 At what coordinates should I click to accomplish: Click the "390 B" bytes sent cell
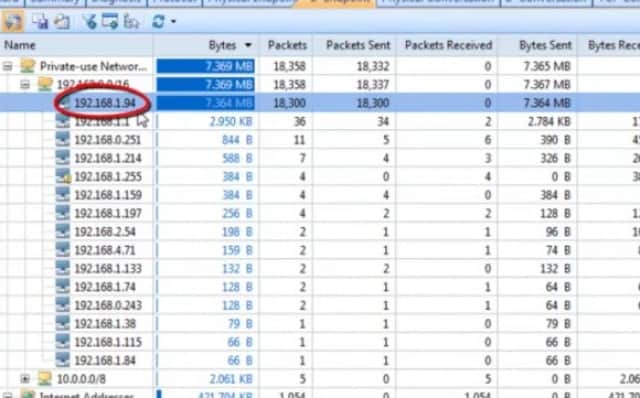(555, 140)
